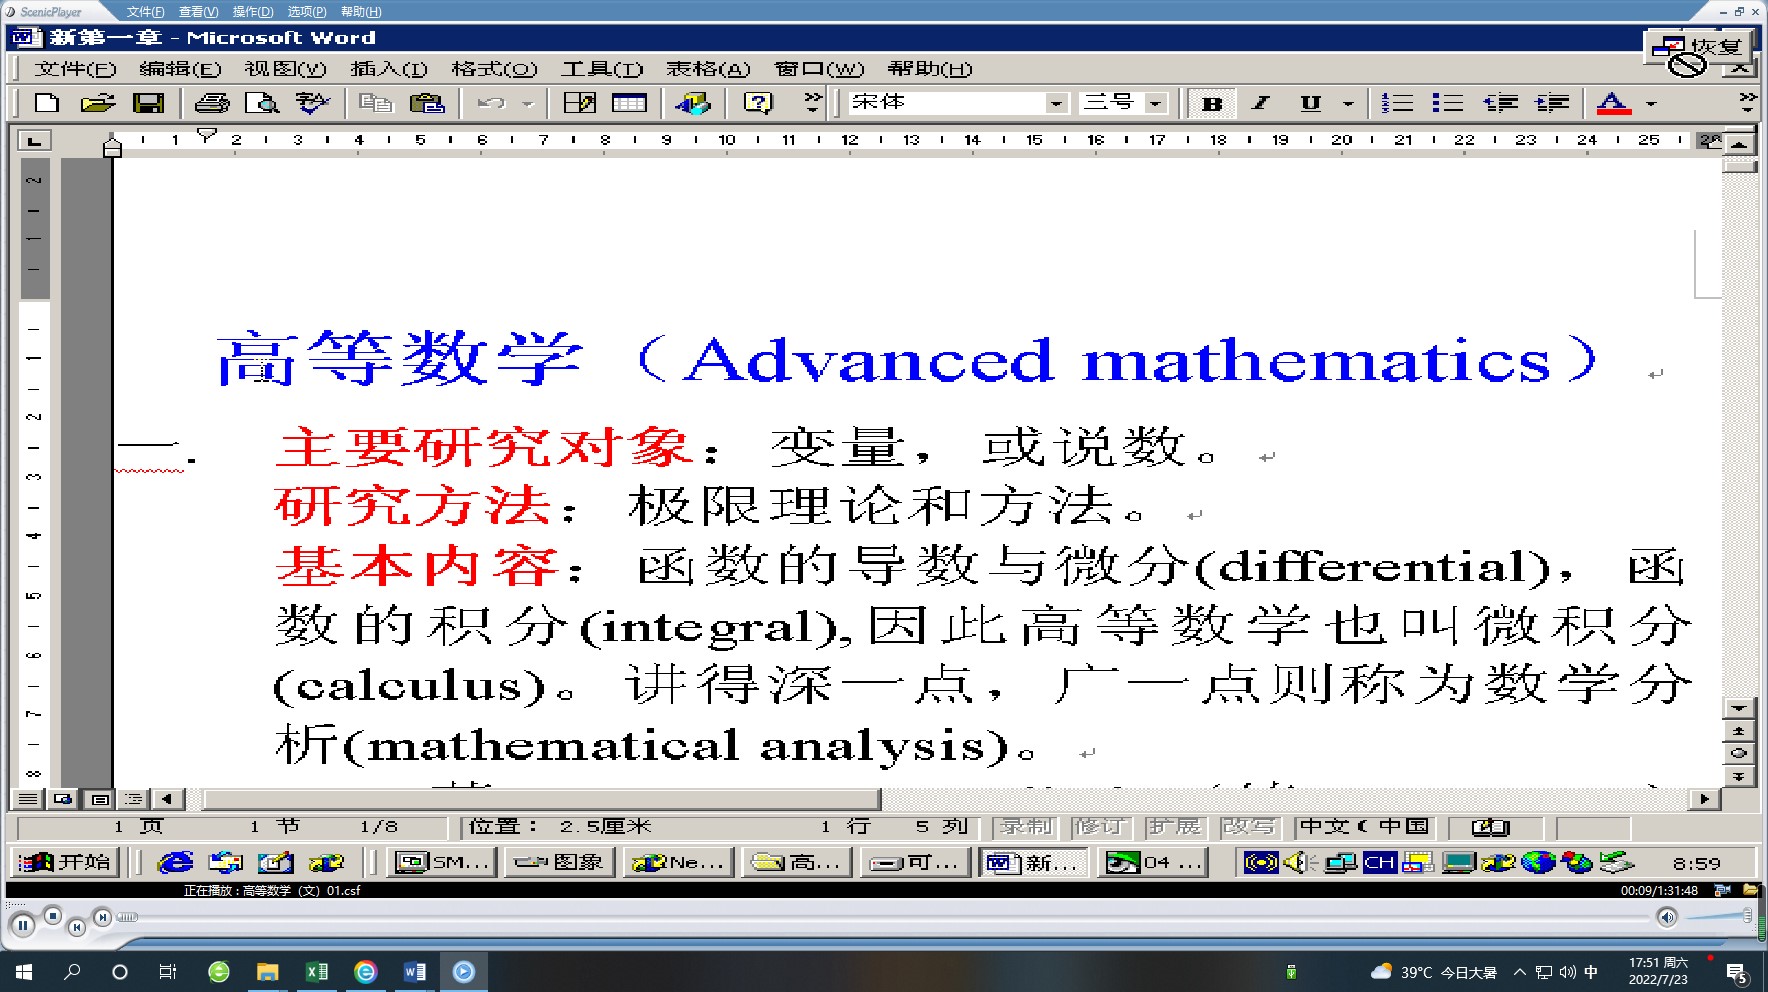Click the Undo arrow icon
Viewport: 1768px width, 992px height.
[491, 103]
